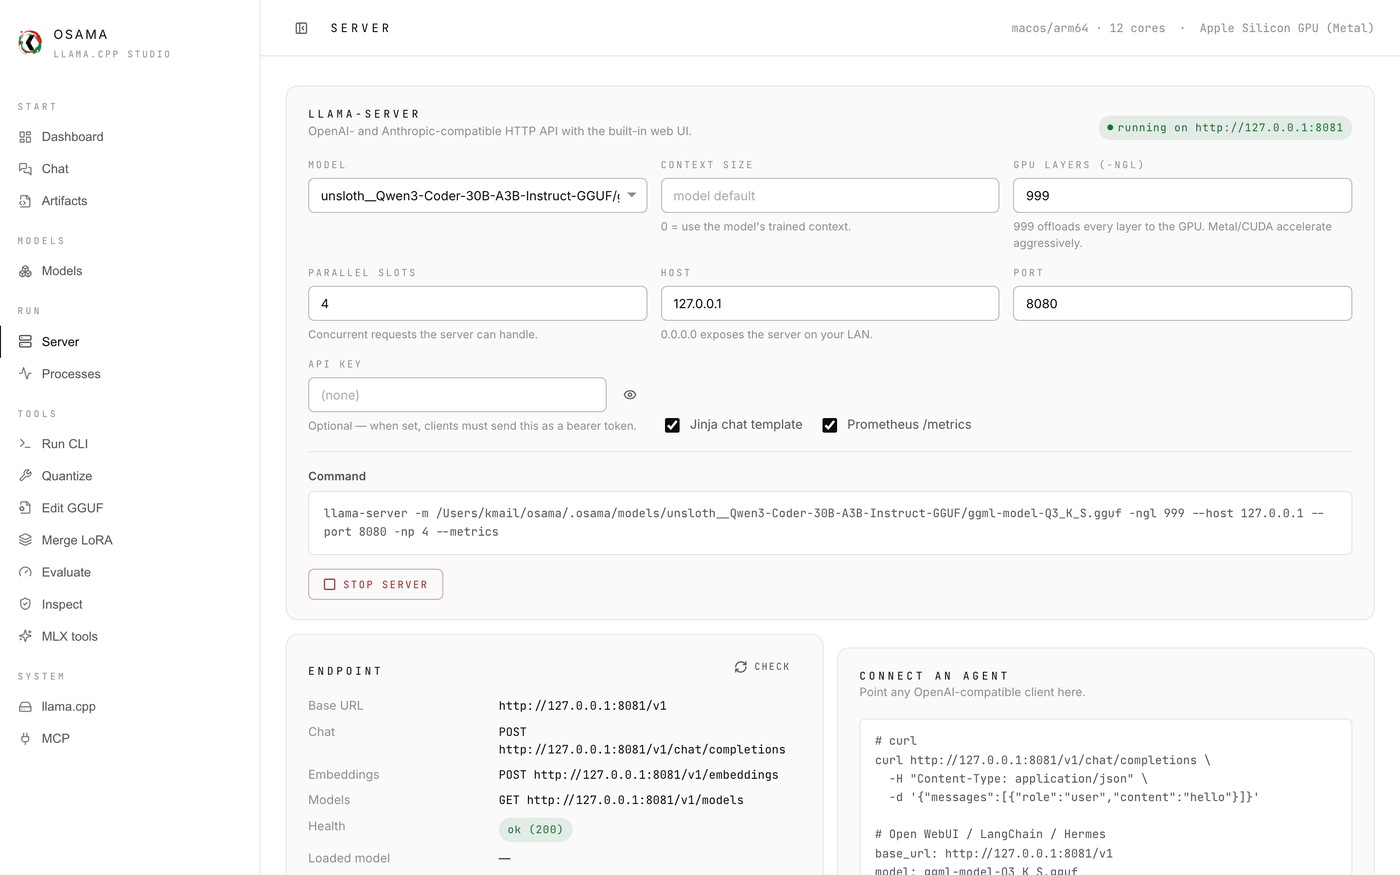1400x875 pixels.
Task: Click the MLX tools sparkle icon
Action: coord(25,636)
